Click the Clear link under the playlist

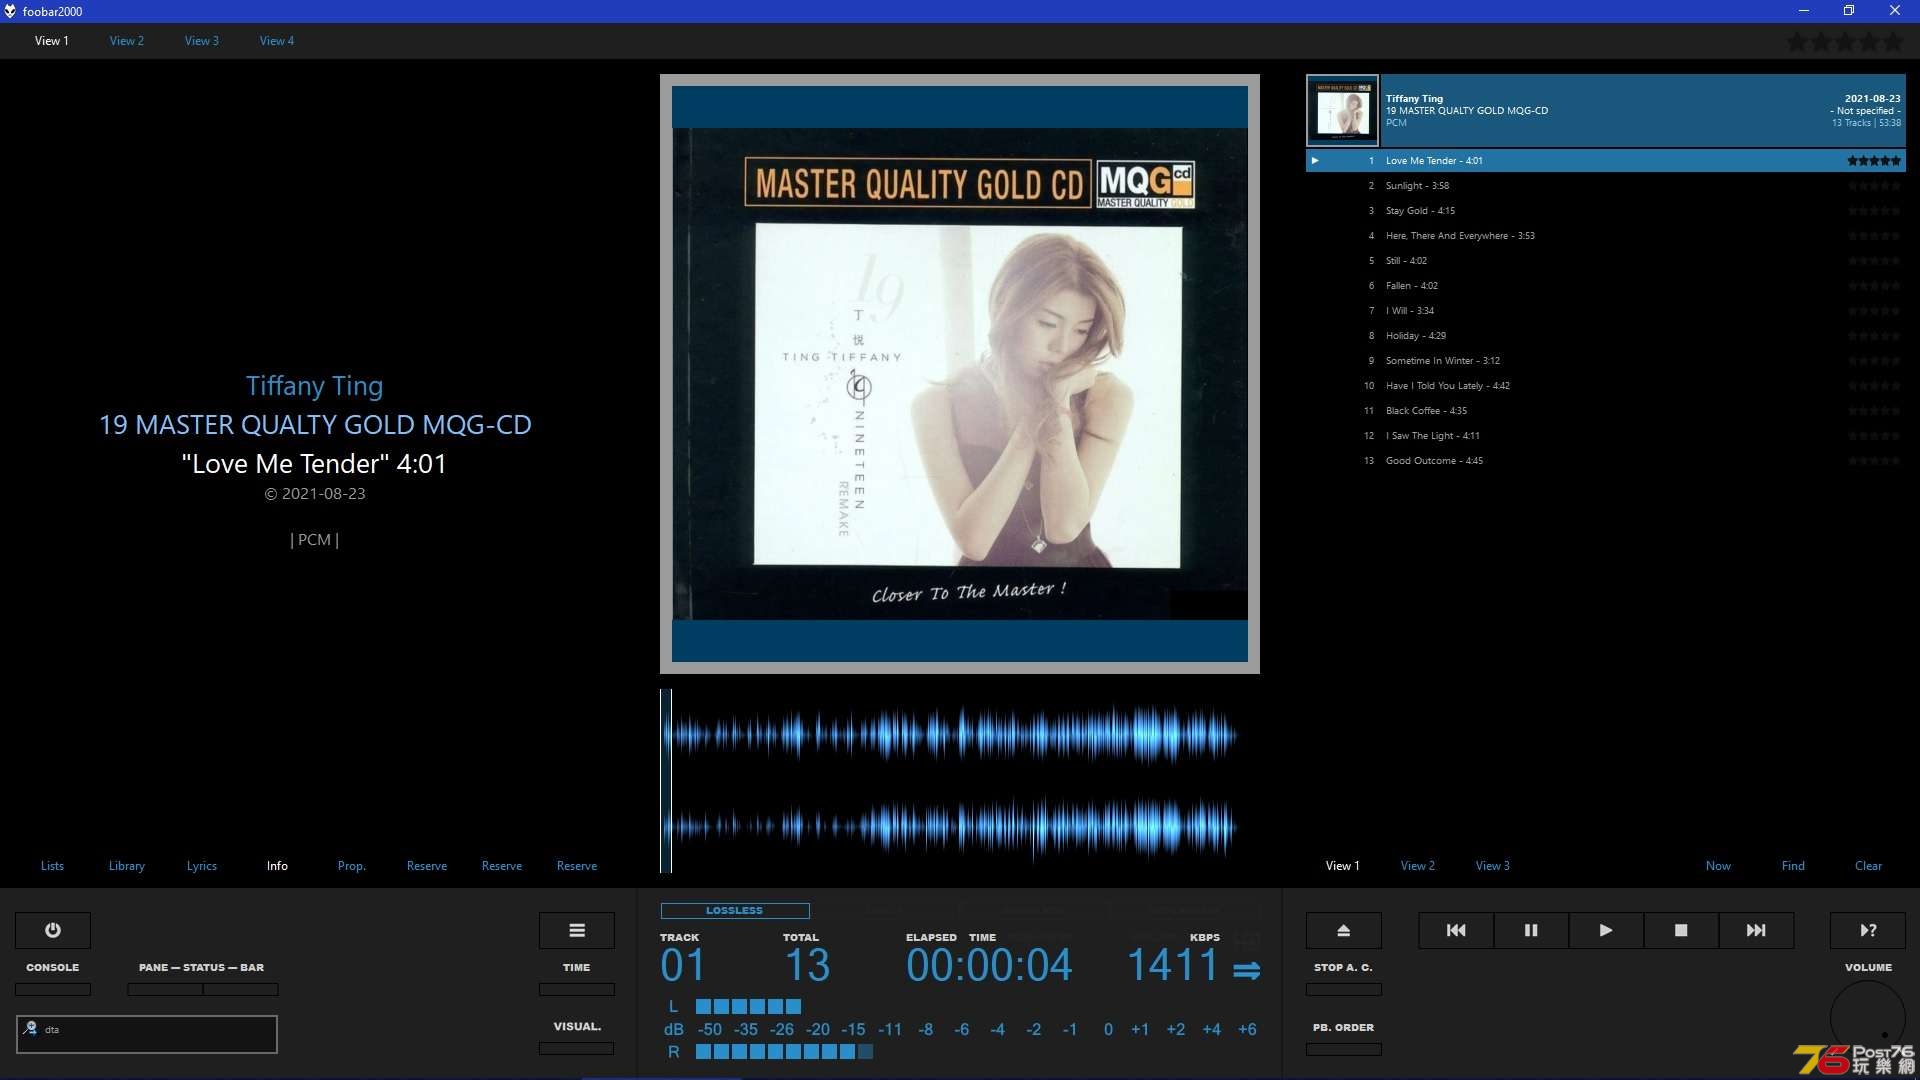(x=1868, y=866)
